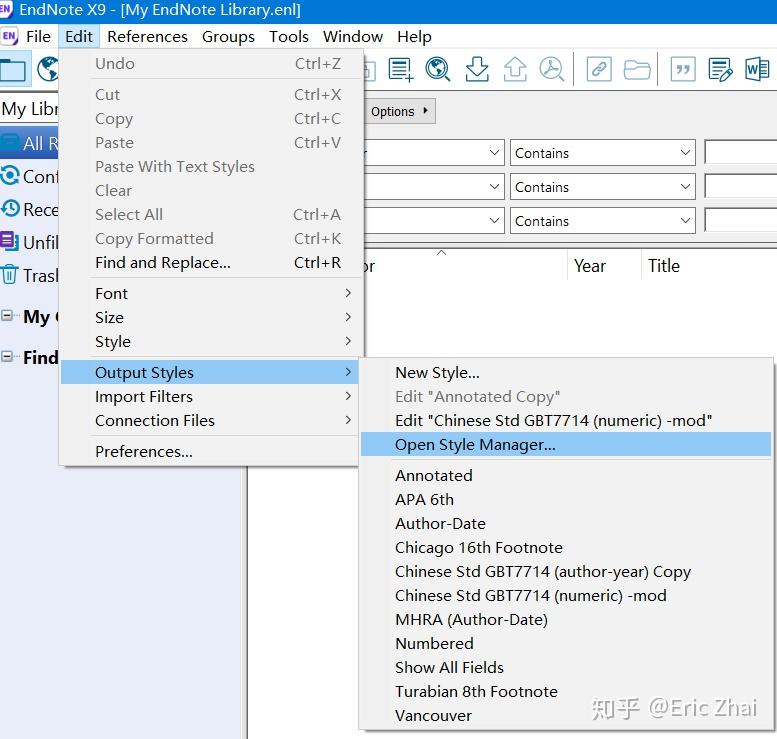Select the Author-Date output style

566,523
